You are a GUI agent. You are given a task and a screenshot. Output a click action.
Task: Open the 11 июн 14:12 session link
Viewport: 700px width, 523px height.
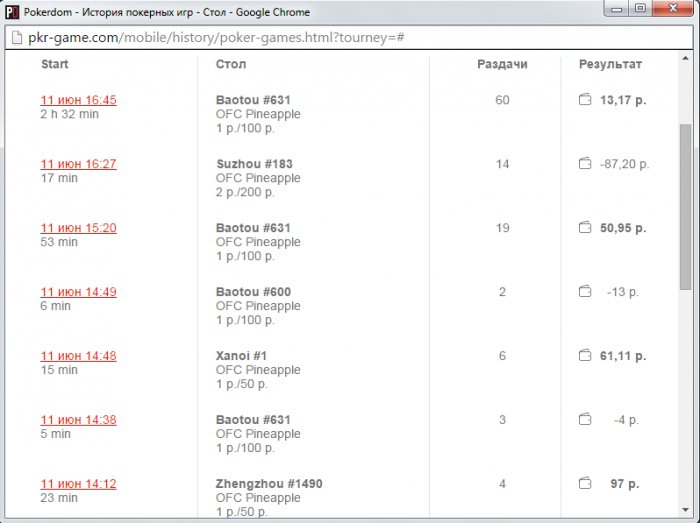[x=79, y=484]
